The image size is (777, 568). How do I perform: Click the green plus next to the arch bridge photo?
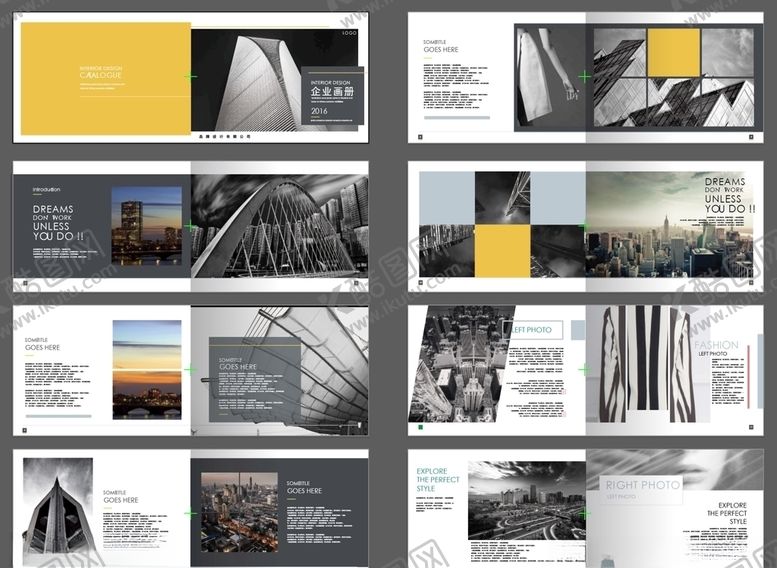(191, 226)
